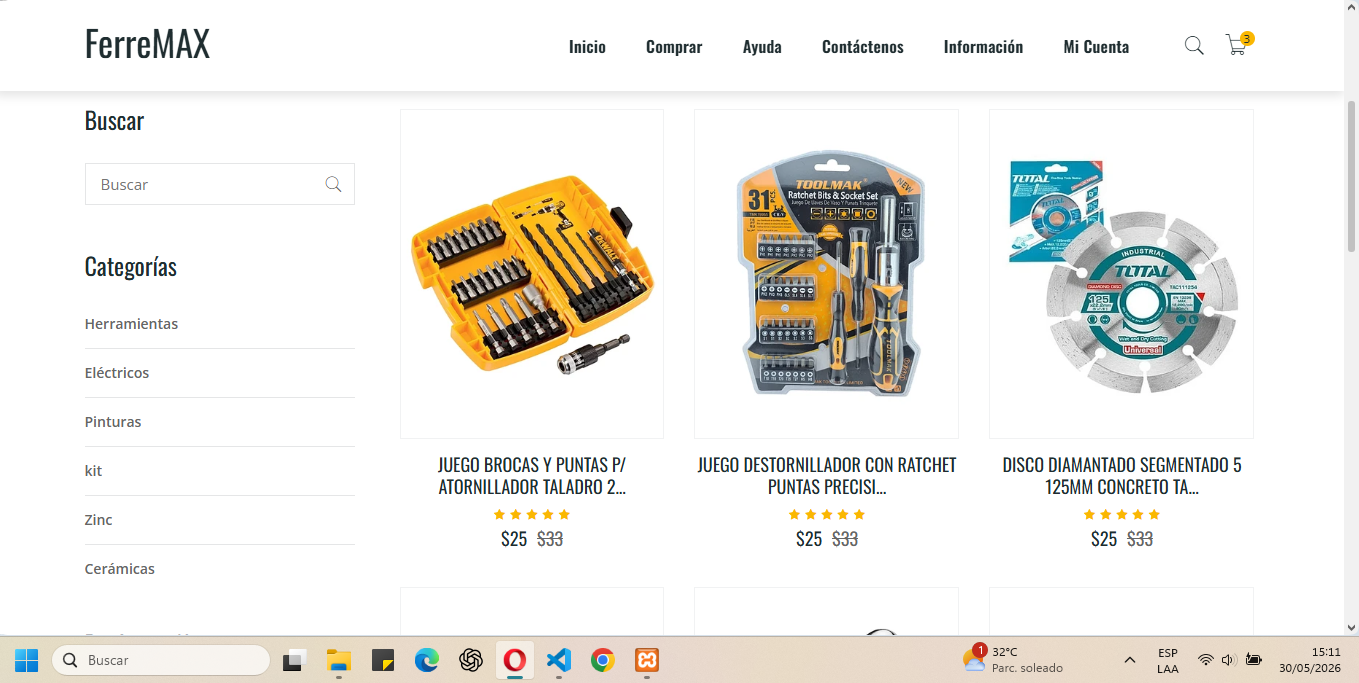Click the $25 price under JUEGO BROCAS
Viewport: 1359px width, 683px height.
tap(514, 539)
